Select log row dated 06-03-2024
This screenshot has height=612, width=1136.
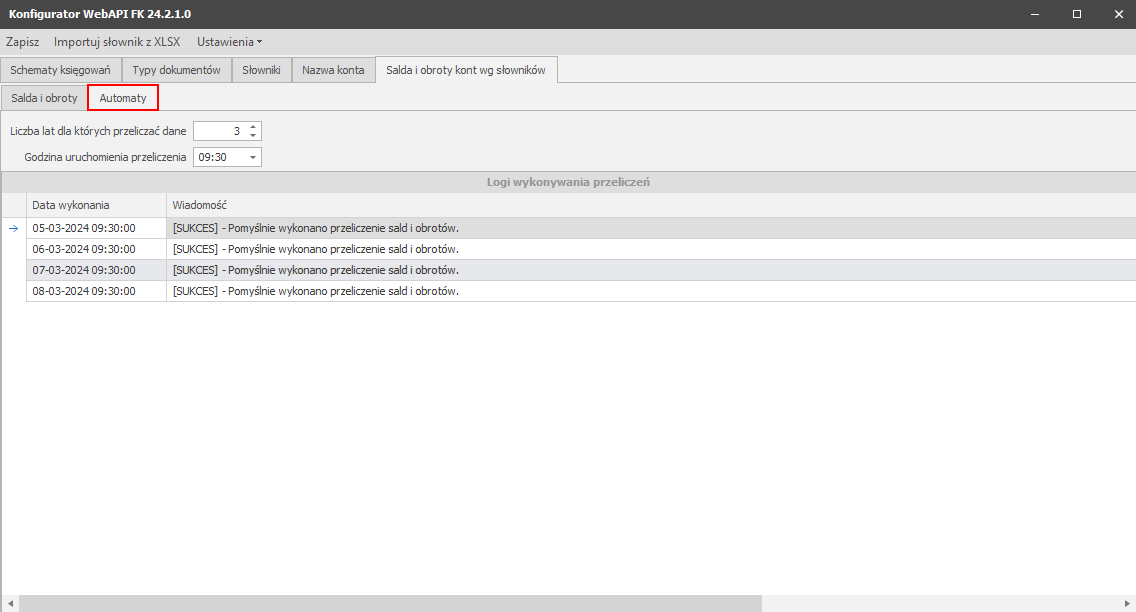(96, 249)
